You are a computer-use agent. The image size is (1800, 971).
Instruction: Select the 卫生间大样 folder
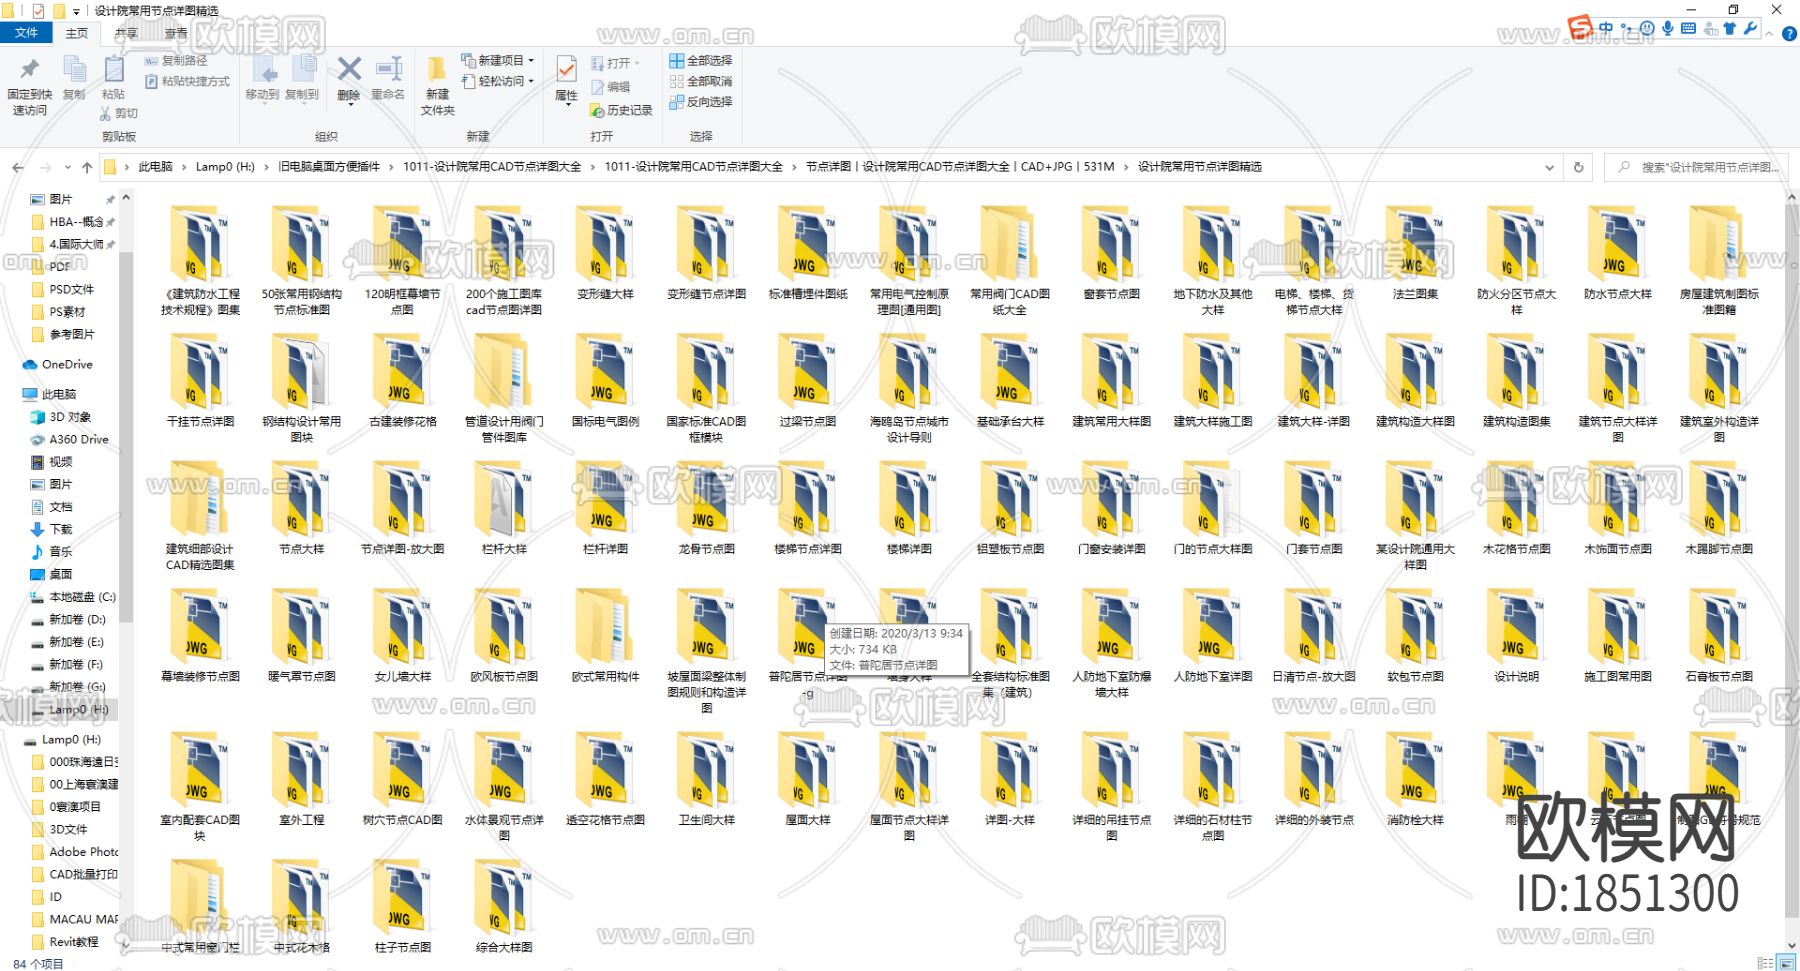[706, 779]
